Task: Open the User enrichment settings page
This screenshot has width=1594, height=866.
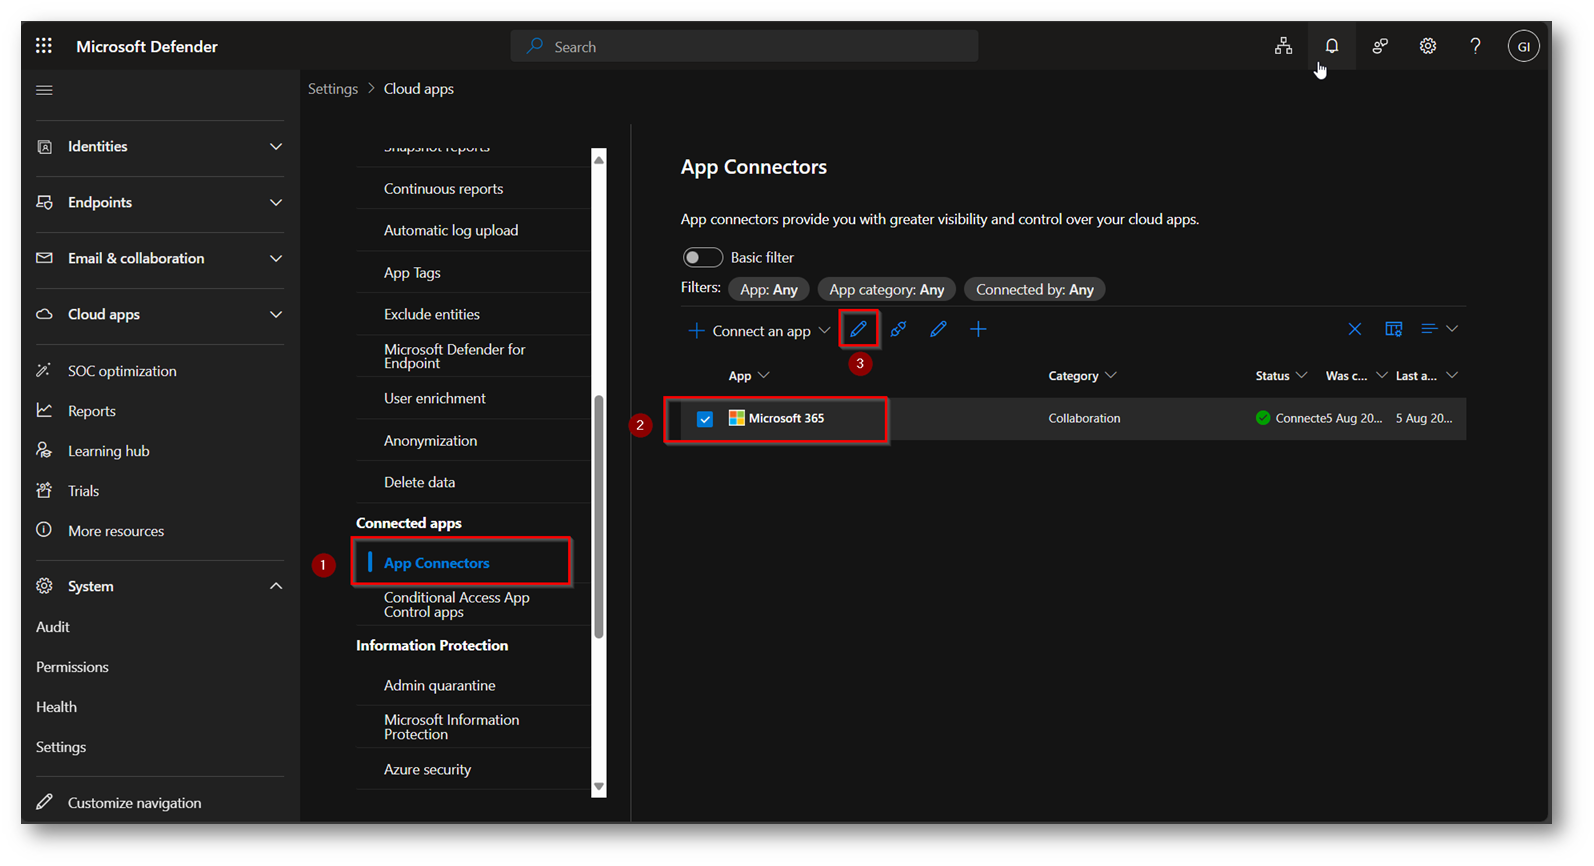Action: 434,398
